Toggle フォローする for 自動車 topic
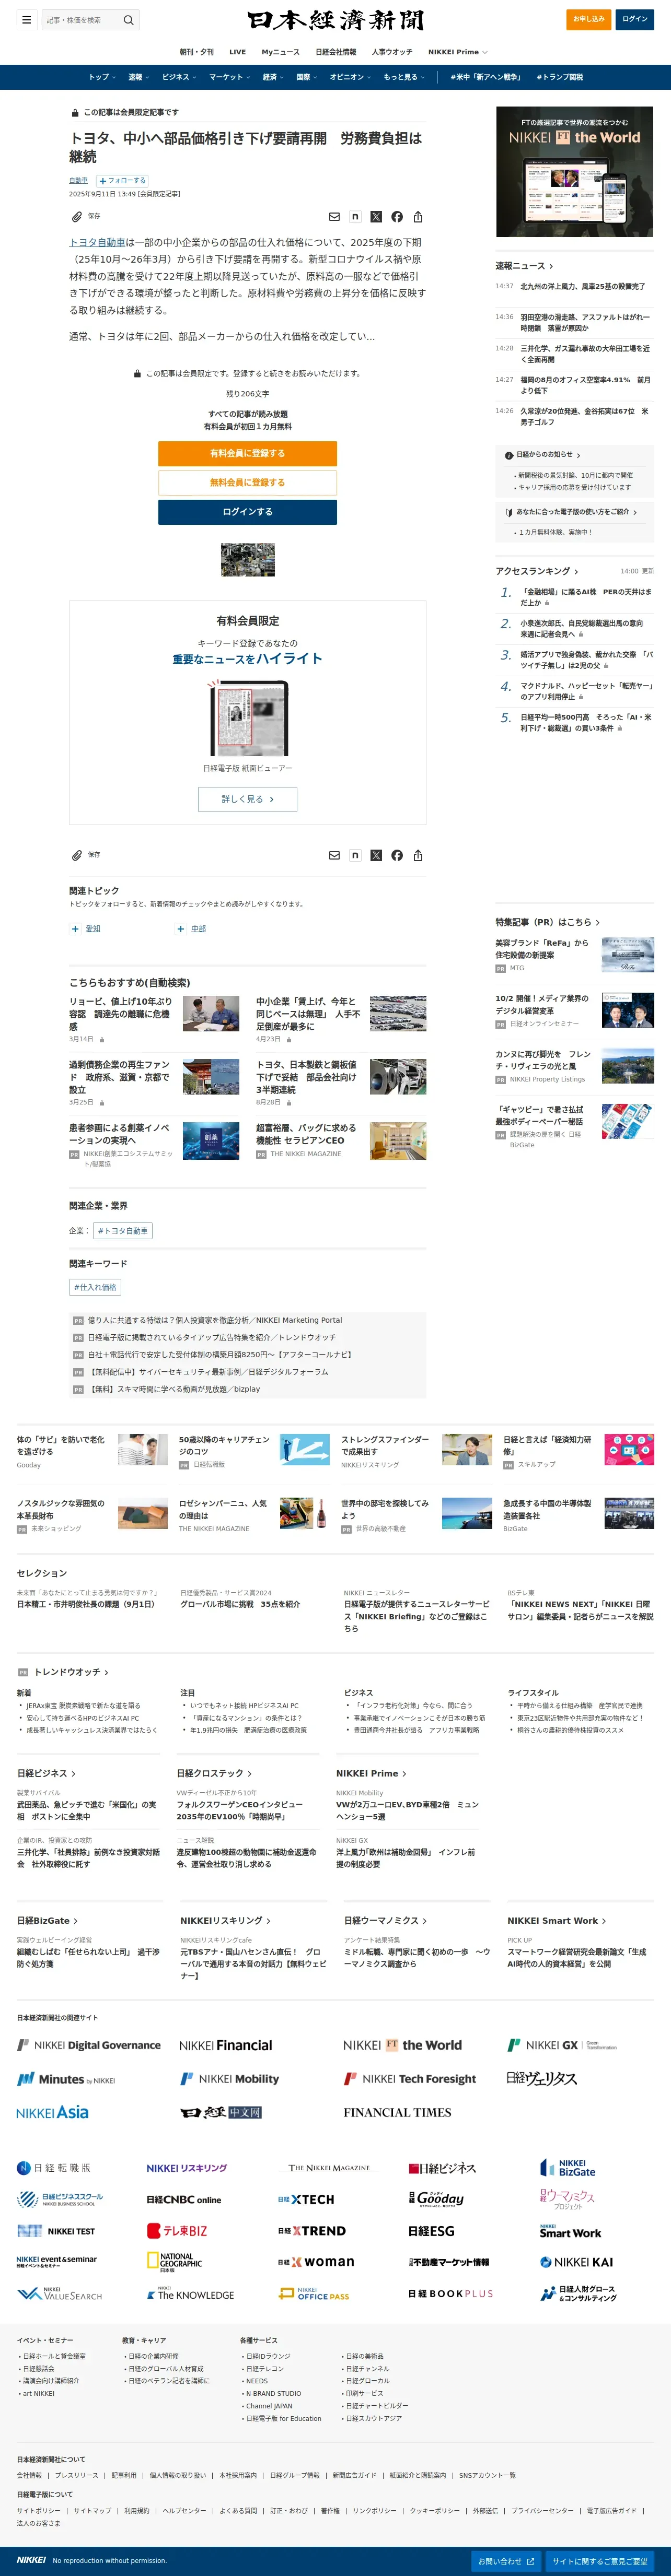 coord(122,180)
